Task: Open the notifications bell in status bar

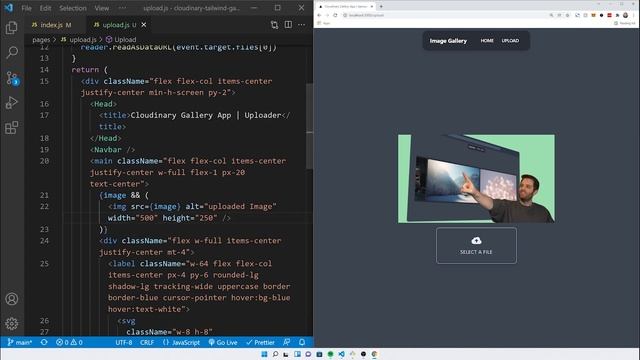Action: (302, 342)
